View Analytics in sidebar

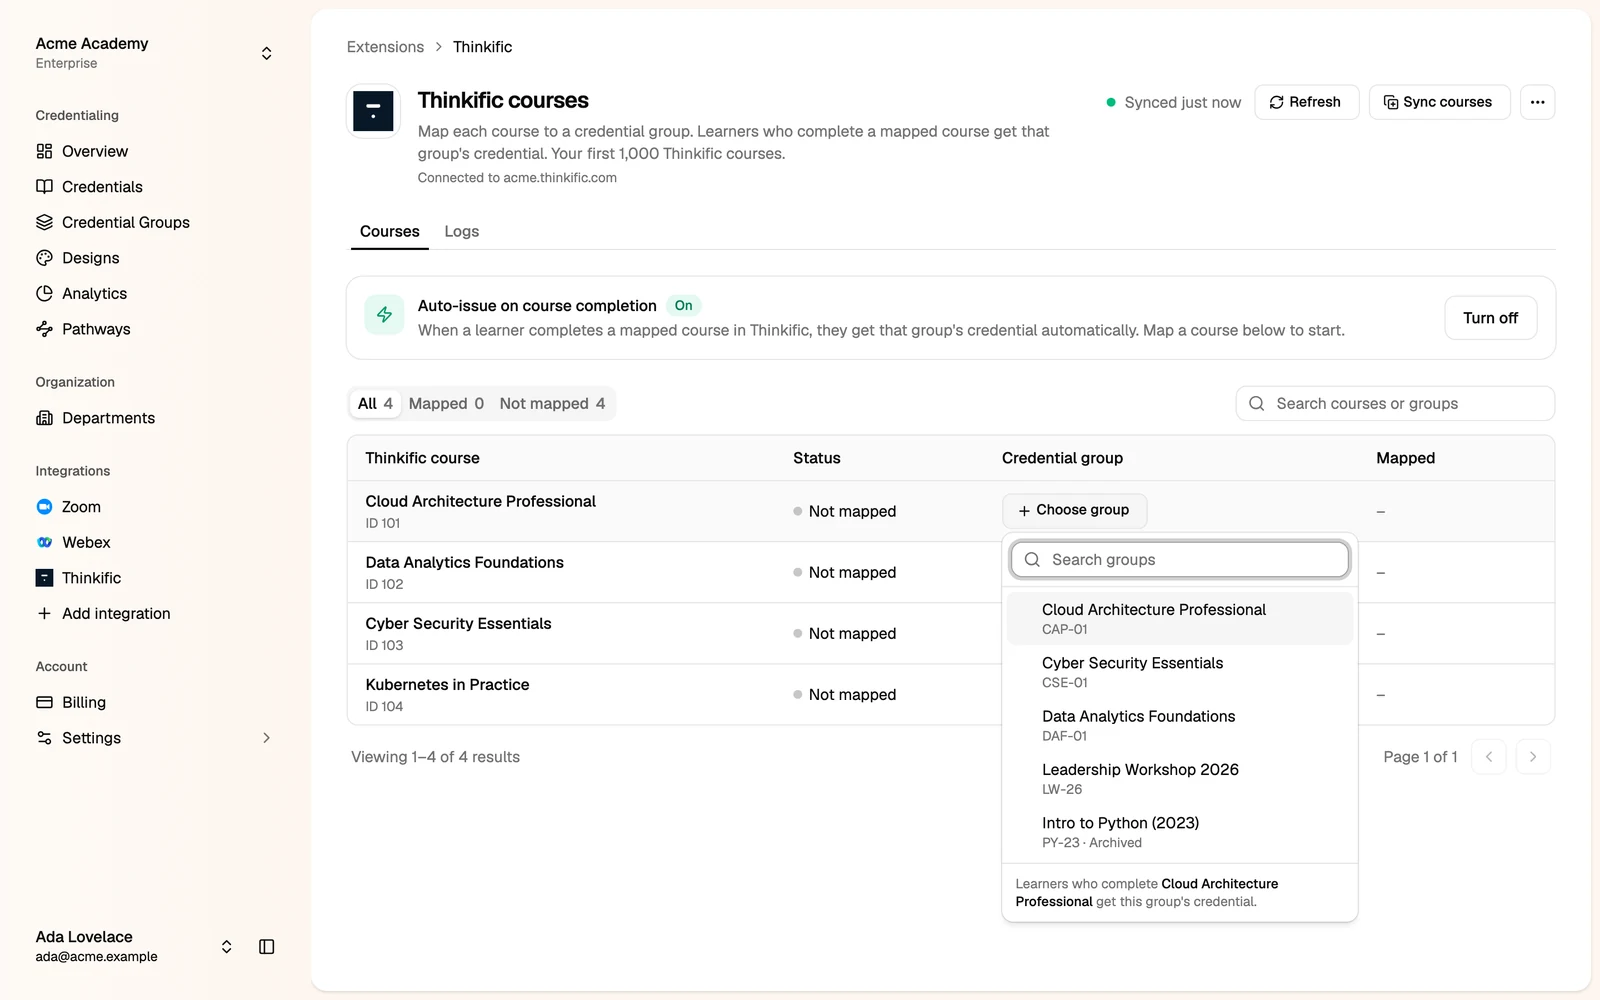(x=81, y=293)
